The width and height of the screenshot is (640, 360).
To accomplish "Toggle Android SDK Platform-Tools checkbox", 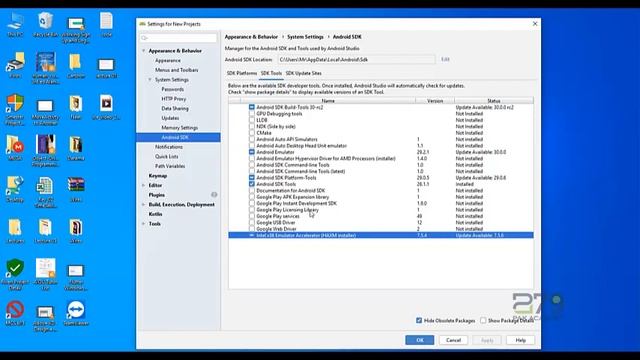I will pos(251,178).
